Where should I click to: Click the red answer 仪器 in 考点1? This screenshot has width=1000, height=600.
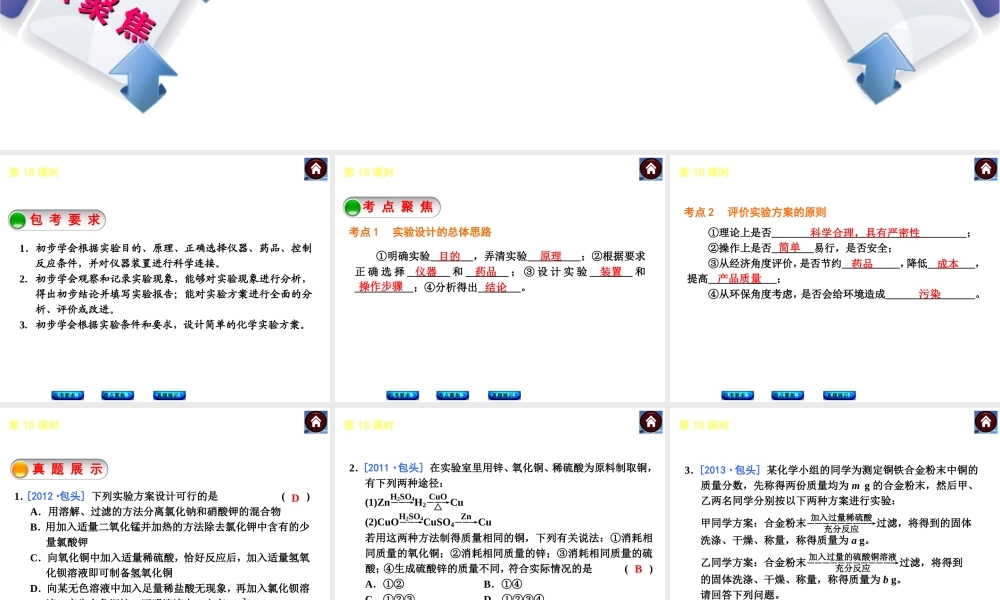click(426, 271)
